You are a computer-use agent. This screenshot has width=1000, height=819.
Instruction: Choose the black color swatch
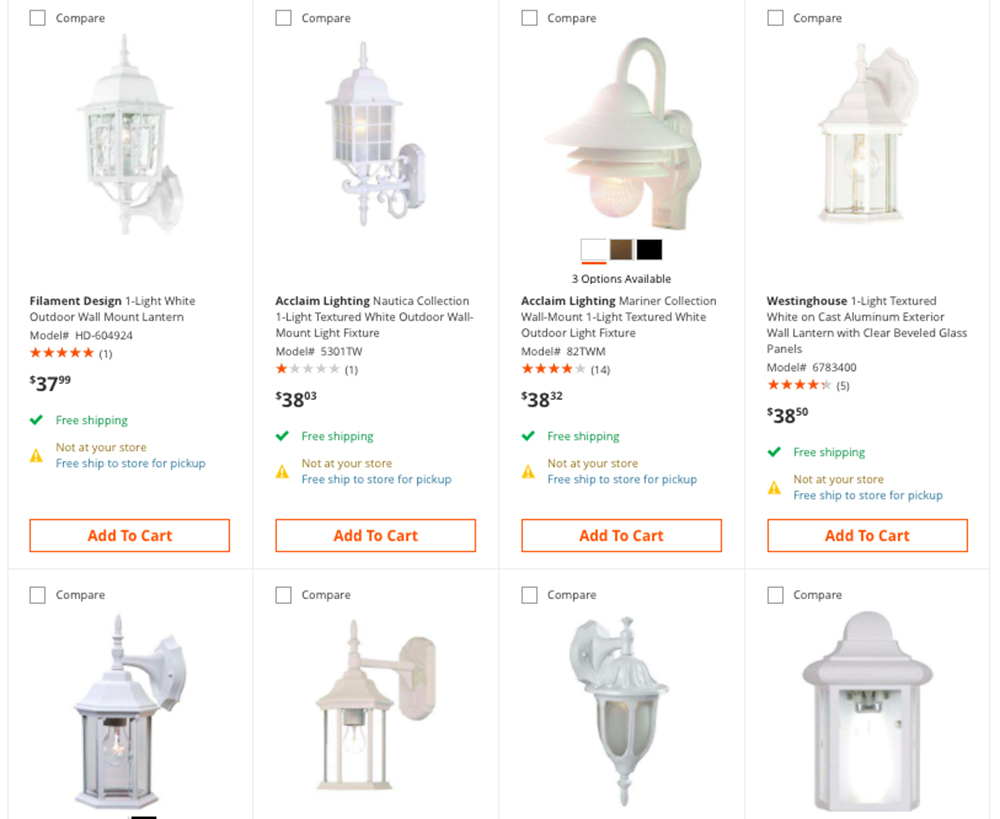pyautogui.click(x=649, y=249)
